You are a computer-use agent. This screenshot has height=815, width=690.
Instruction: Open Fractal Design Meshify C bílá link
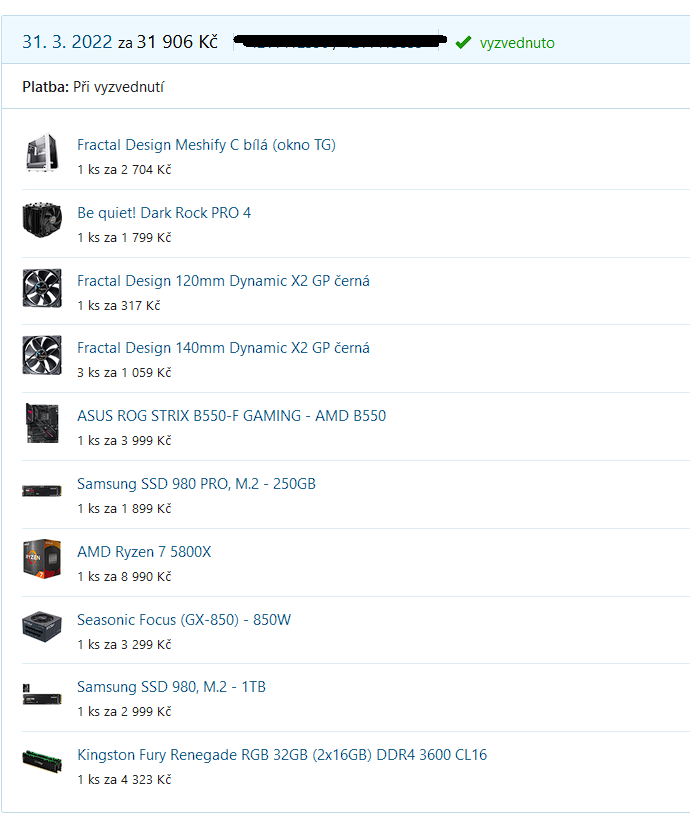(206, 144)
